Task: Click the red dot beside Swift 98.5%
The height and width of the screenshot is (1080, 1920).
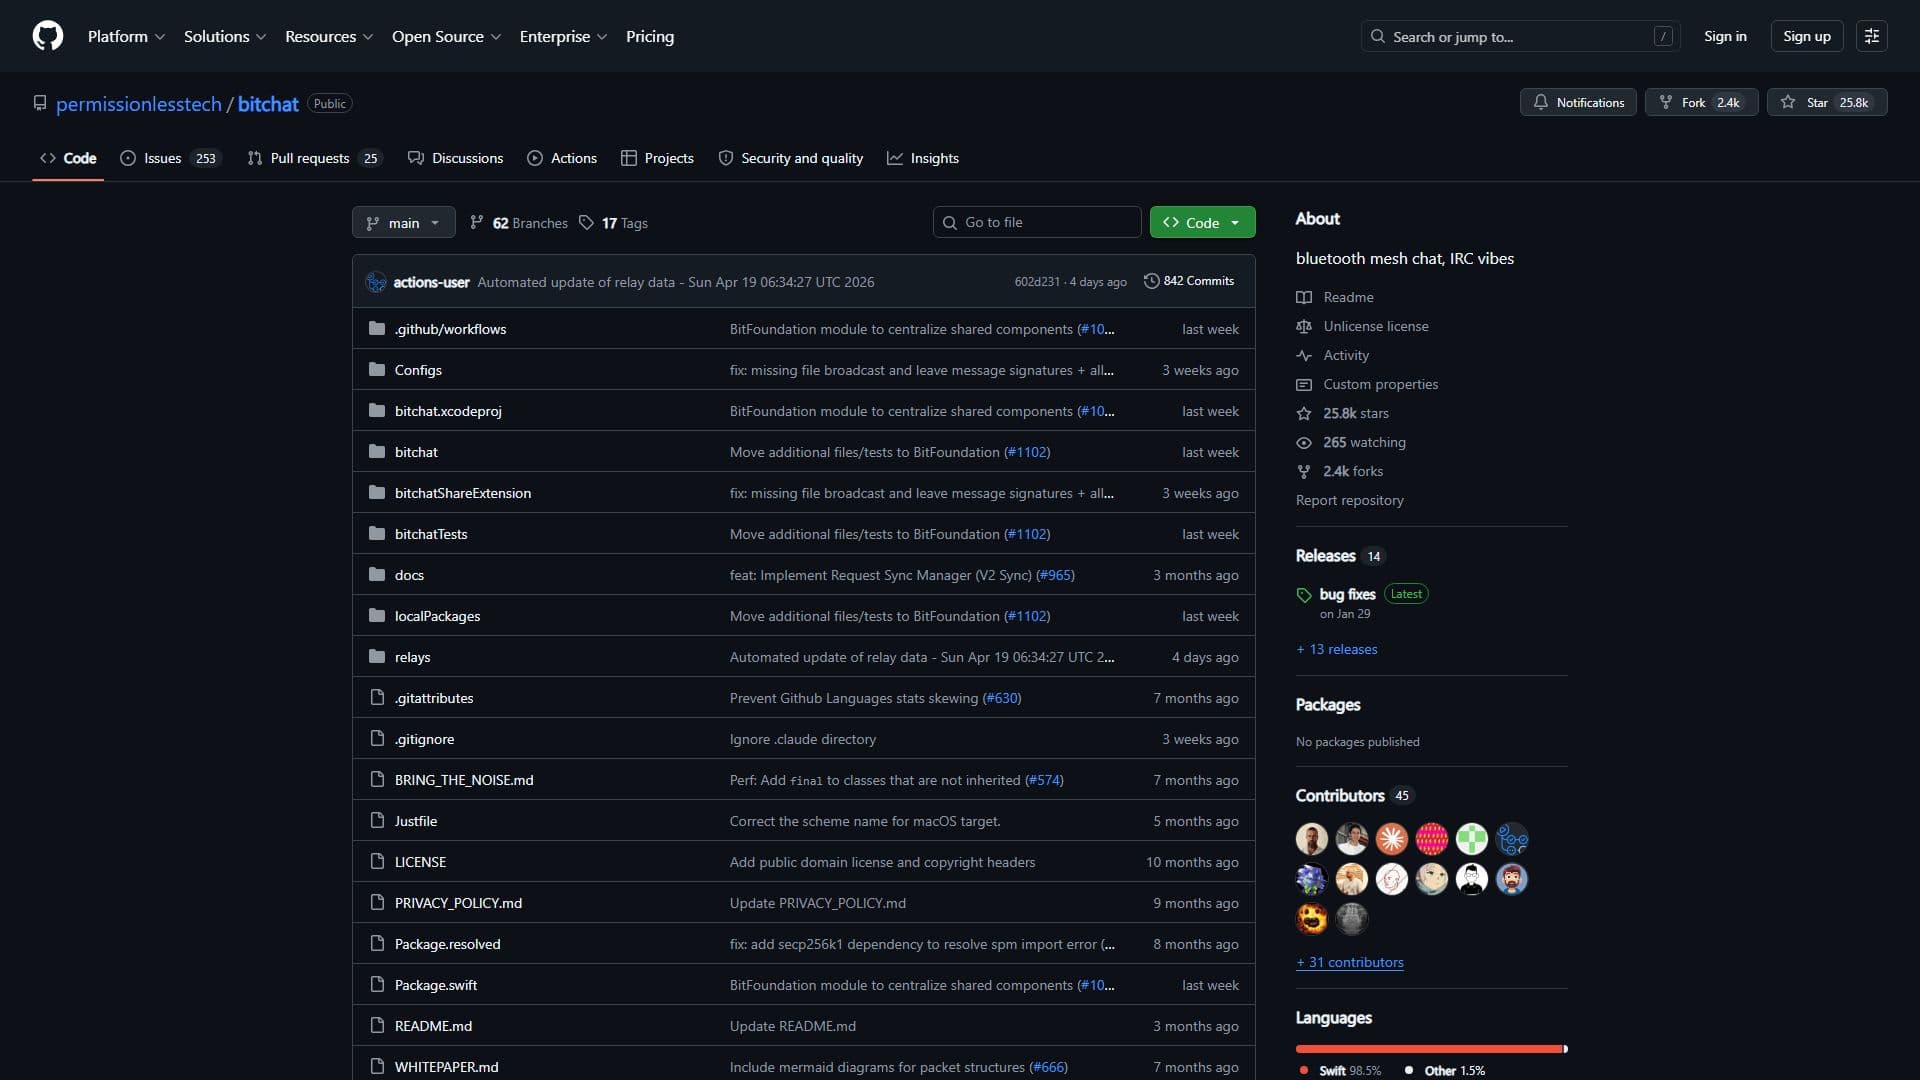Action: pos(1304,1070)
